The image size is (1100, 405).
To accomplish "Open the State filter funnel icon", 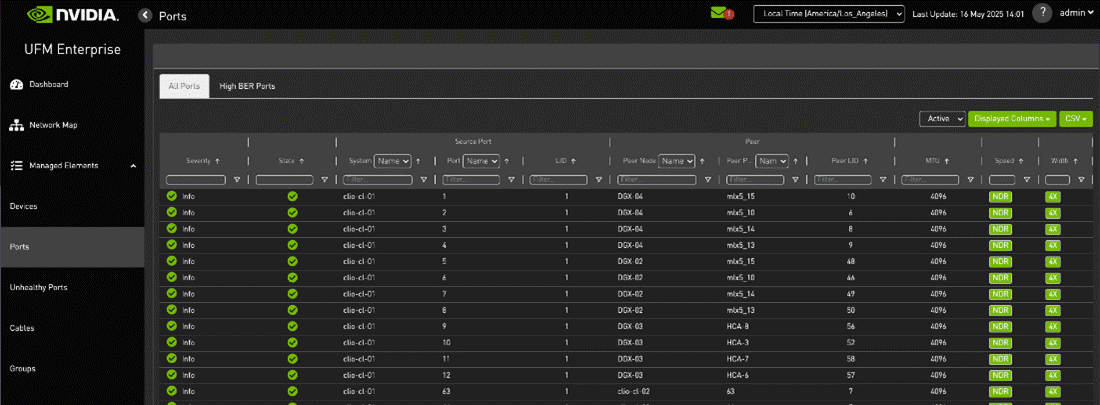I will tap(324, 180).
